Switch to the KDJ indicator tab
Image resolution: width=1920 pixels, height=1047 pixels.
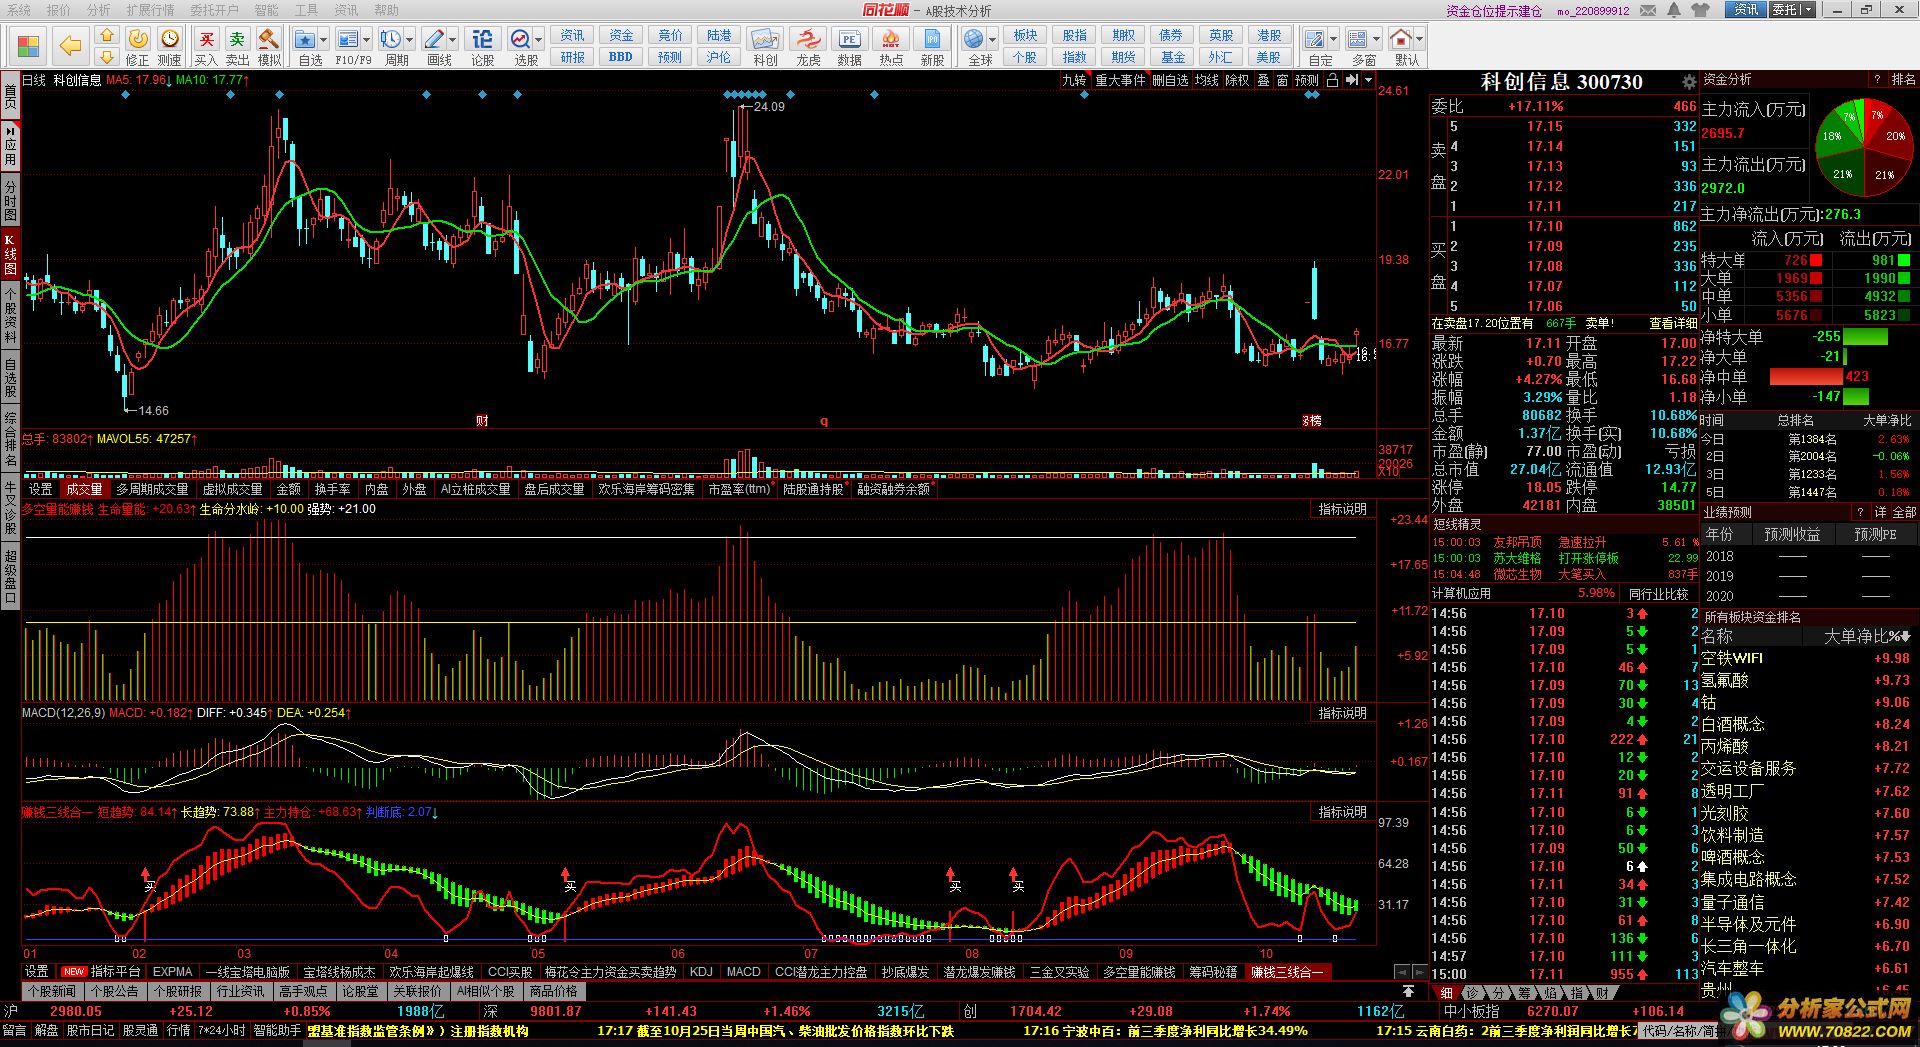click(x=701, y=971)
